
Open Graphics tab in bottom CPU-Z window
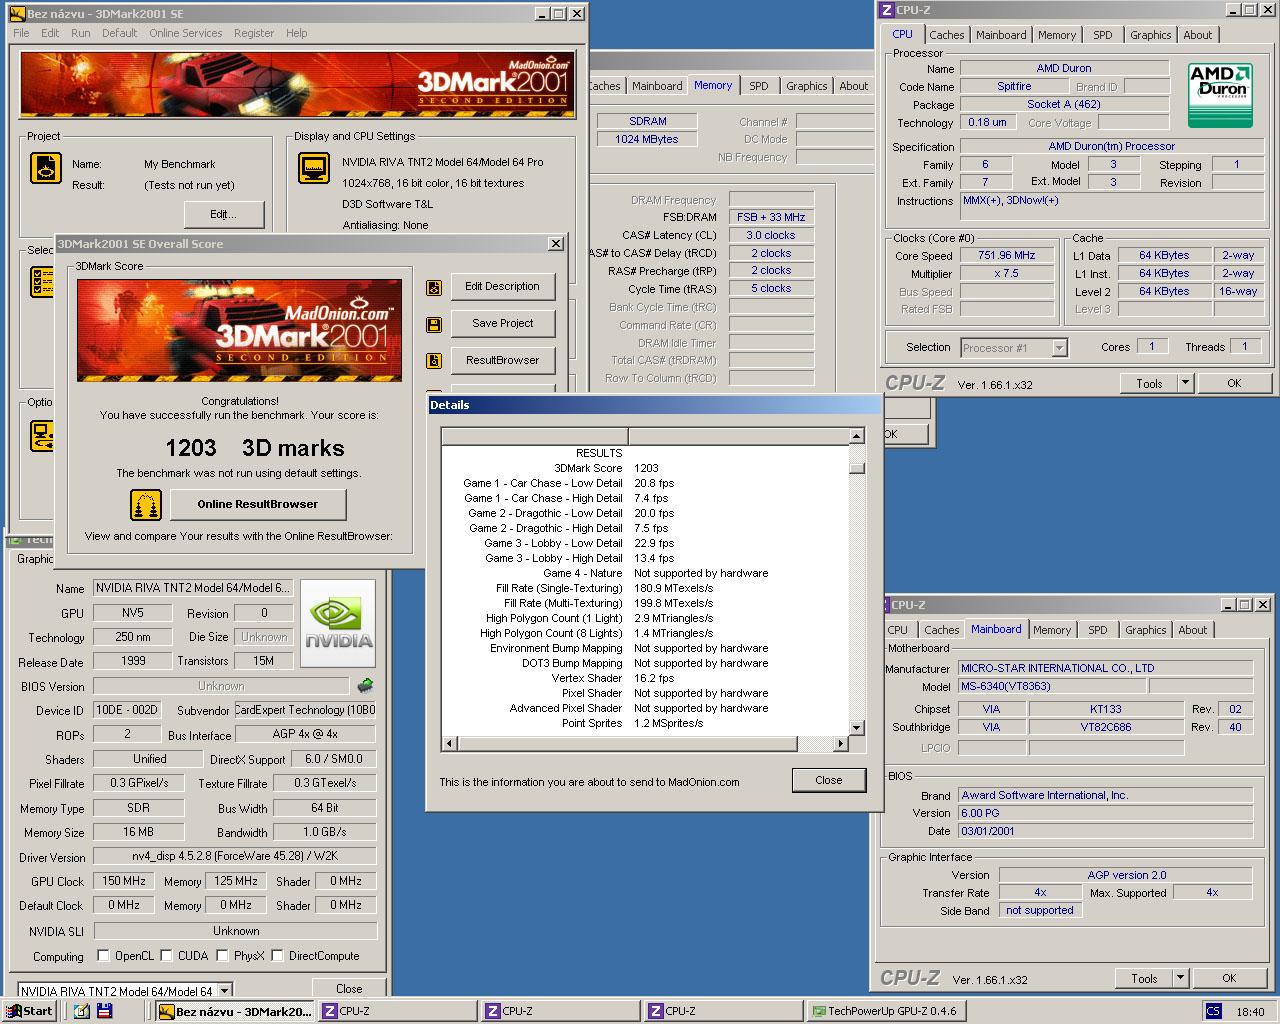click(1145, 630)
